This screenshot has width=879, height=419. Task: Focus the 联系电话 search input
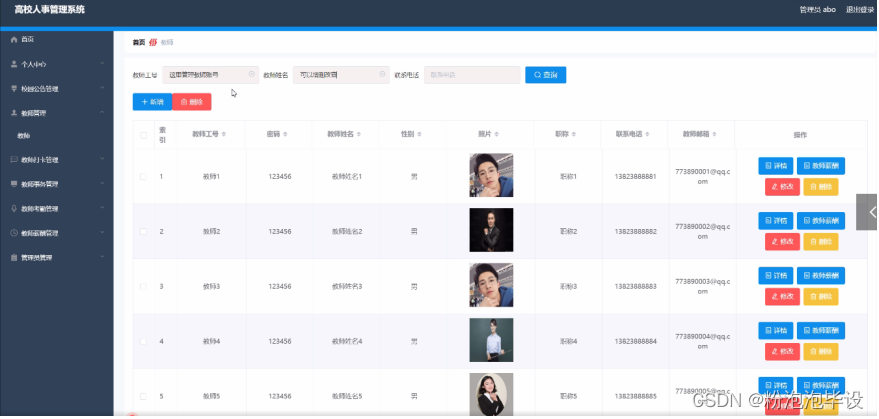473,75
